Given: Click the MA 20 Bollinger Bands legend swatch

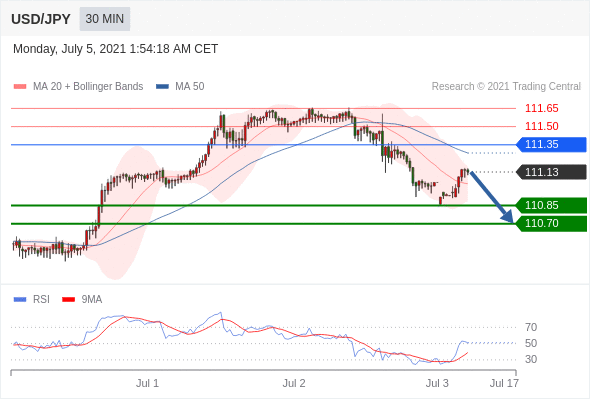Looking at the screenshot, I should [20, 87].
